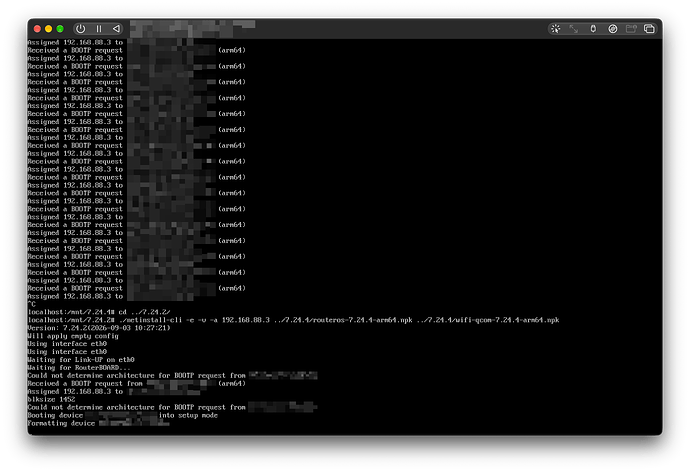Click the 'Will apply empty config' line
Viewport: 690px width, 471px height.
[x=73, y=336]
